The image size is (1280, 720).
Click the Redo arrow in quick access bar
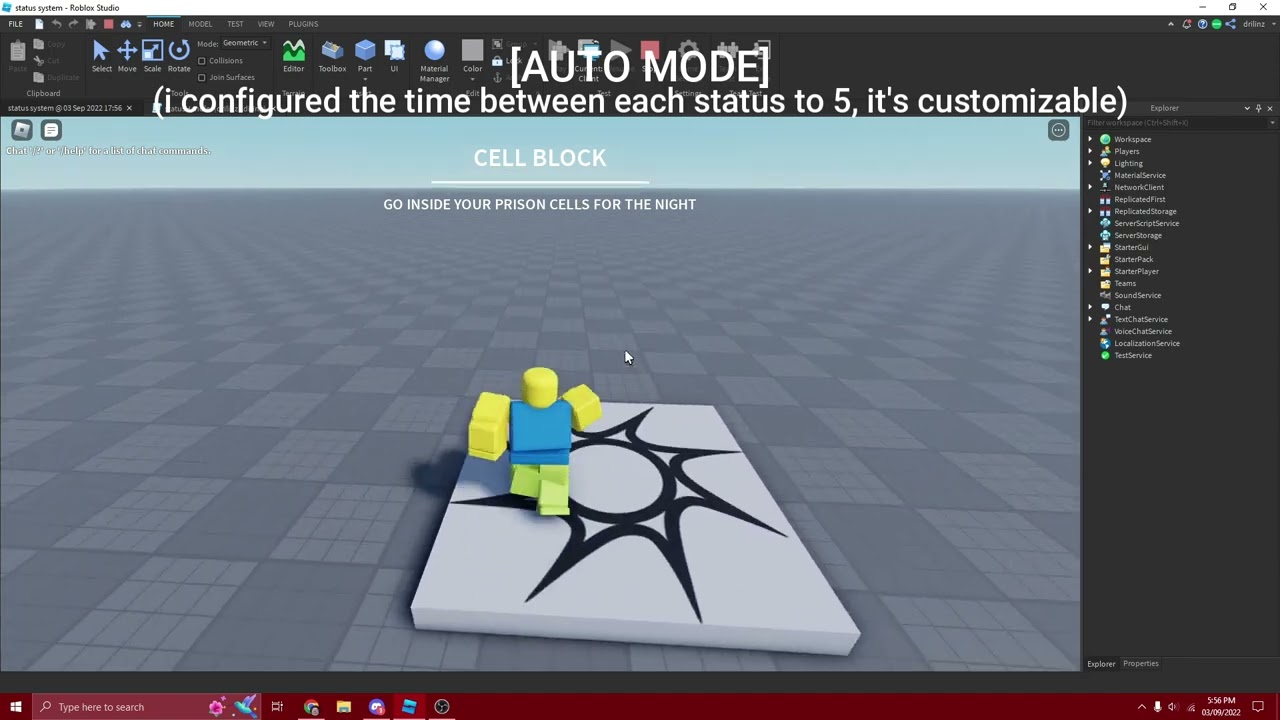pyautogui.click(x=73, y=24)
